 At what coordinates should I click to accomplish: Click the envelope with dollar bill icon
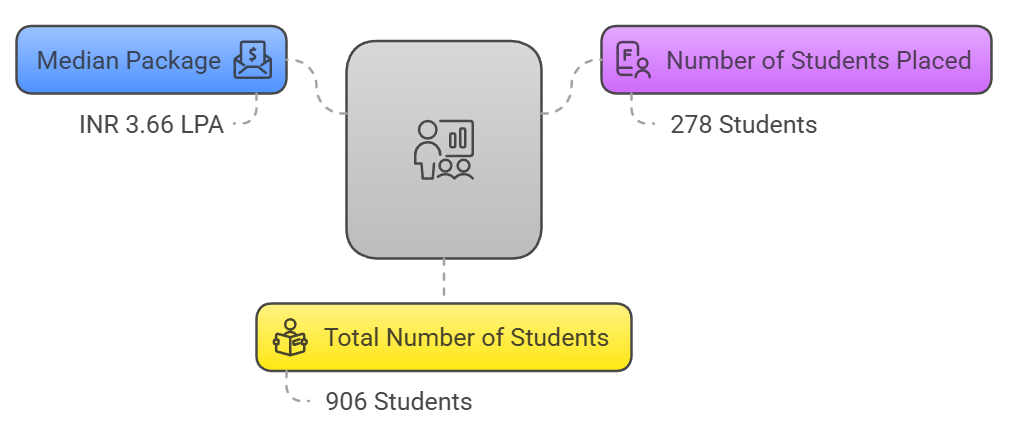(x=252, y=60)
